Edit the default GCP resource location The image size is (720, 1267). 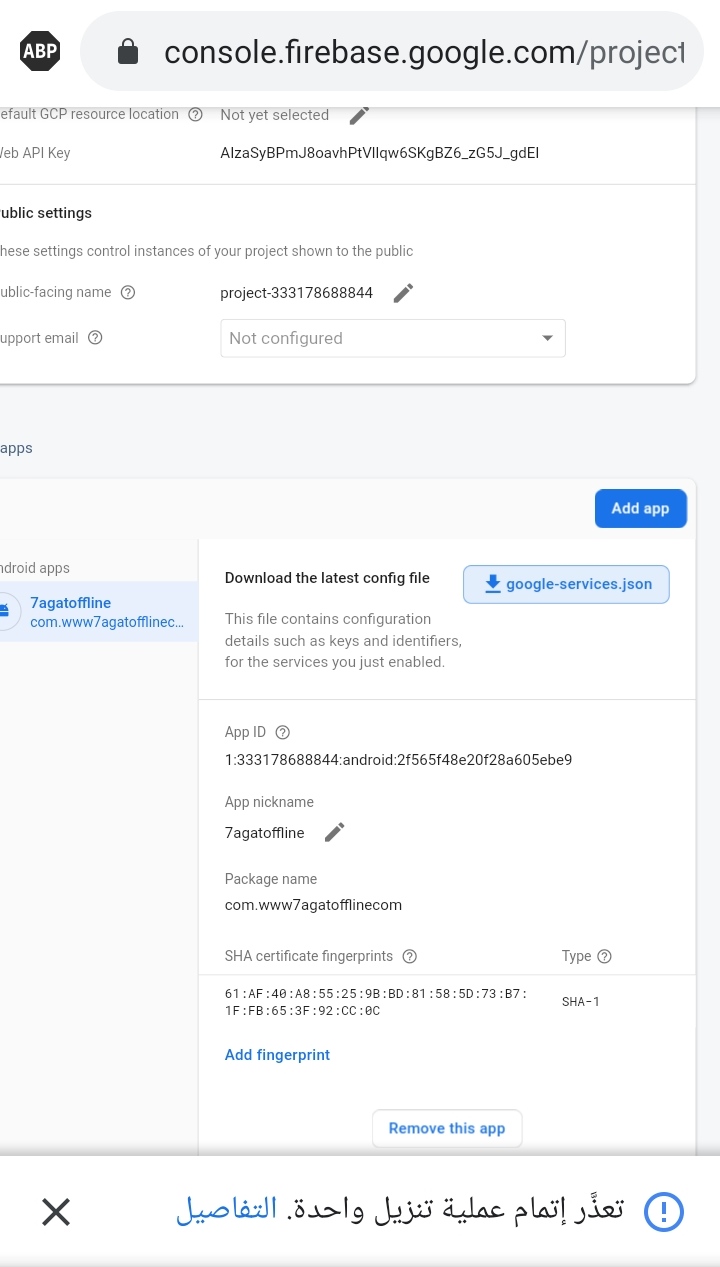(x=359, y=115)
